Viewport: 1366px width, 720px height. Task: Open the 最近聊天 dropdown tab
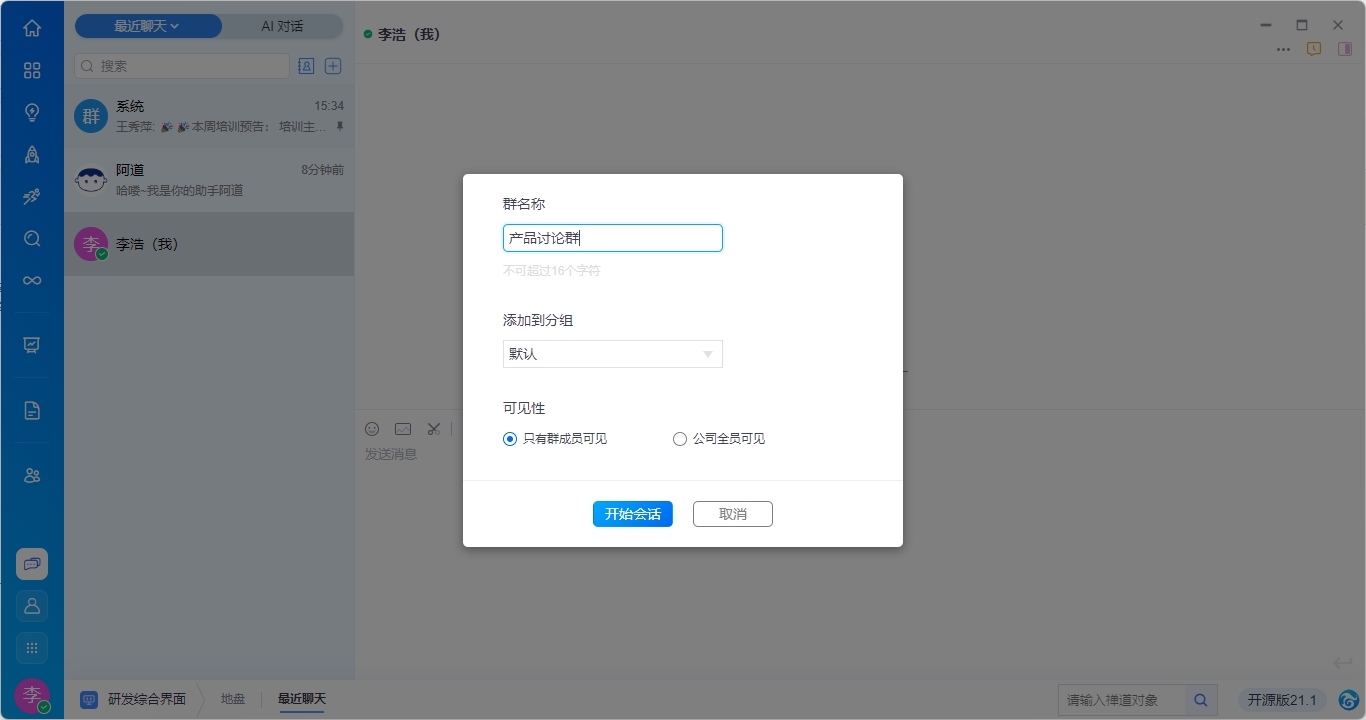148,26
